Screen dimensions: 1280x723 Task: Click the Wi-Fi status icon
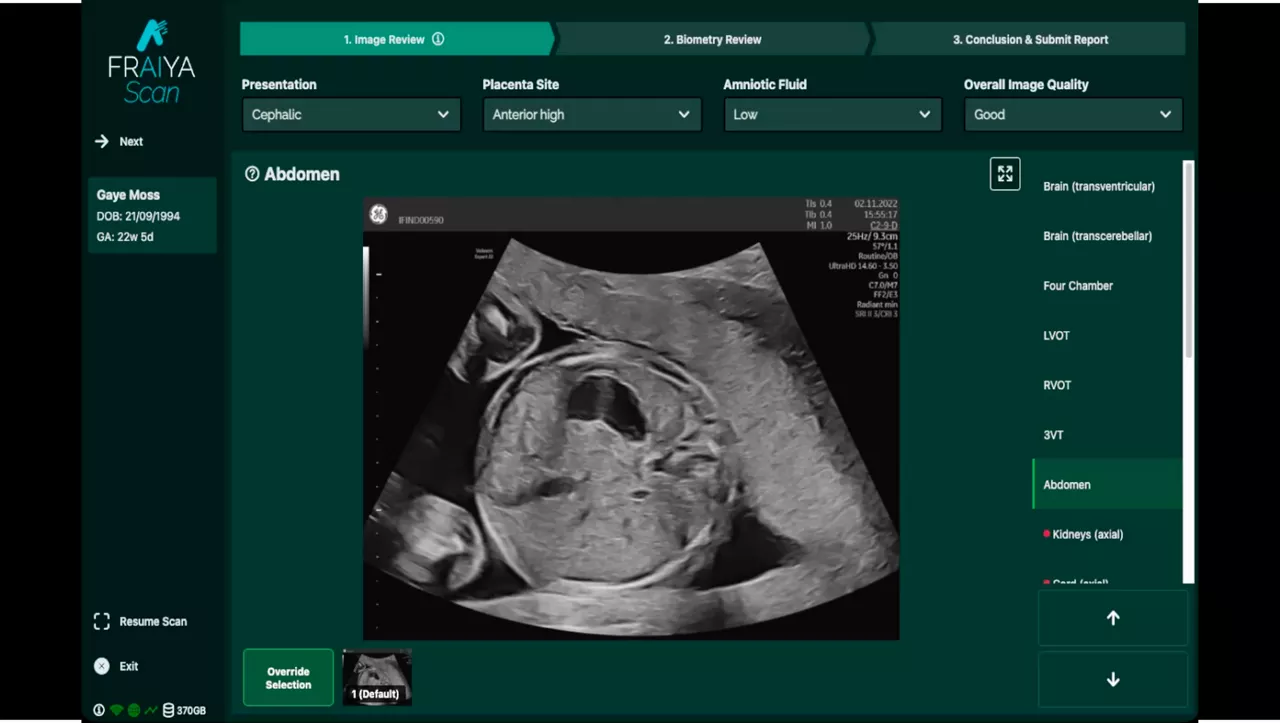tap(116, 710)
